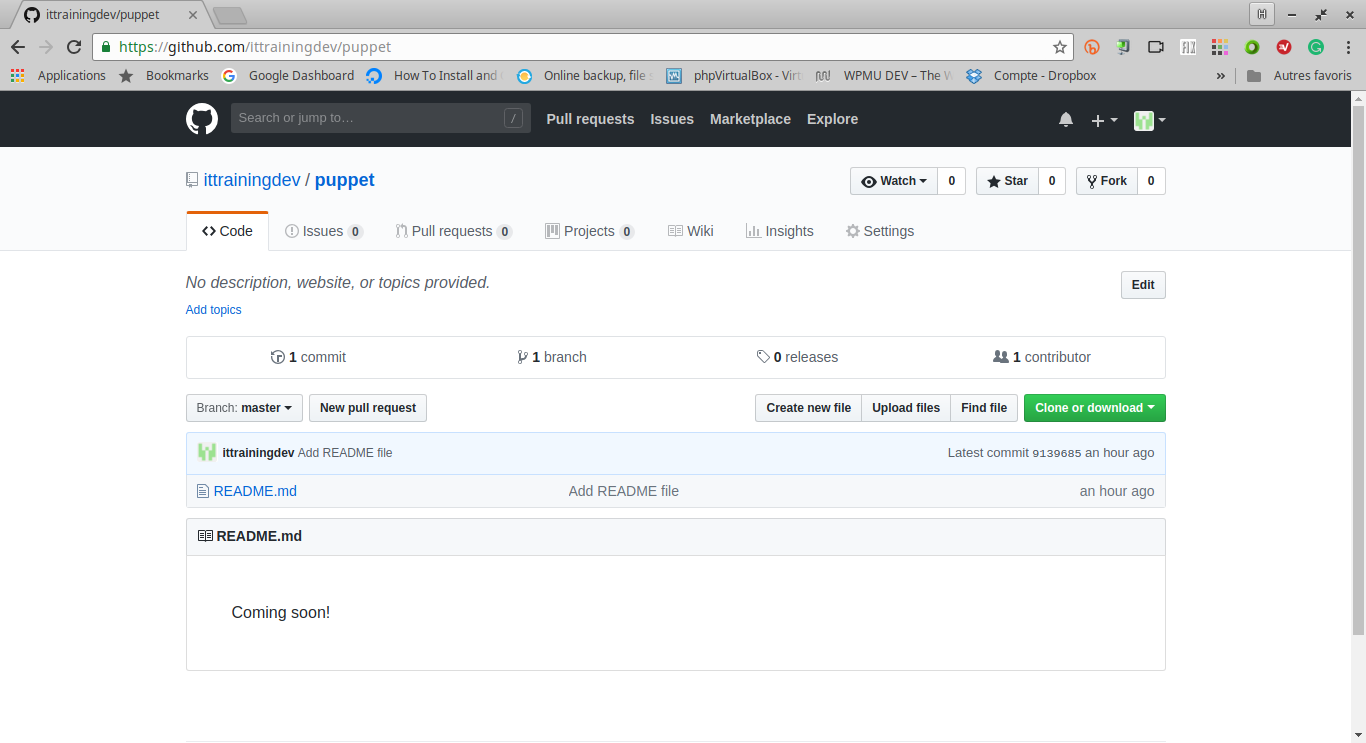
Task: View the 1 branch list
Action: [552, 357]
